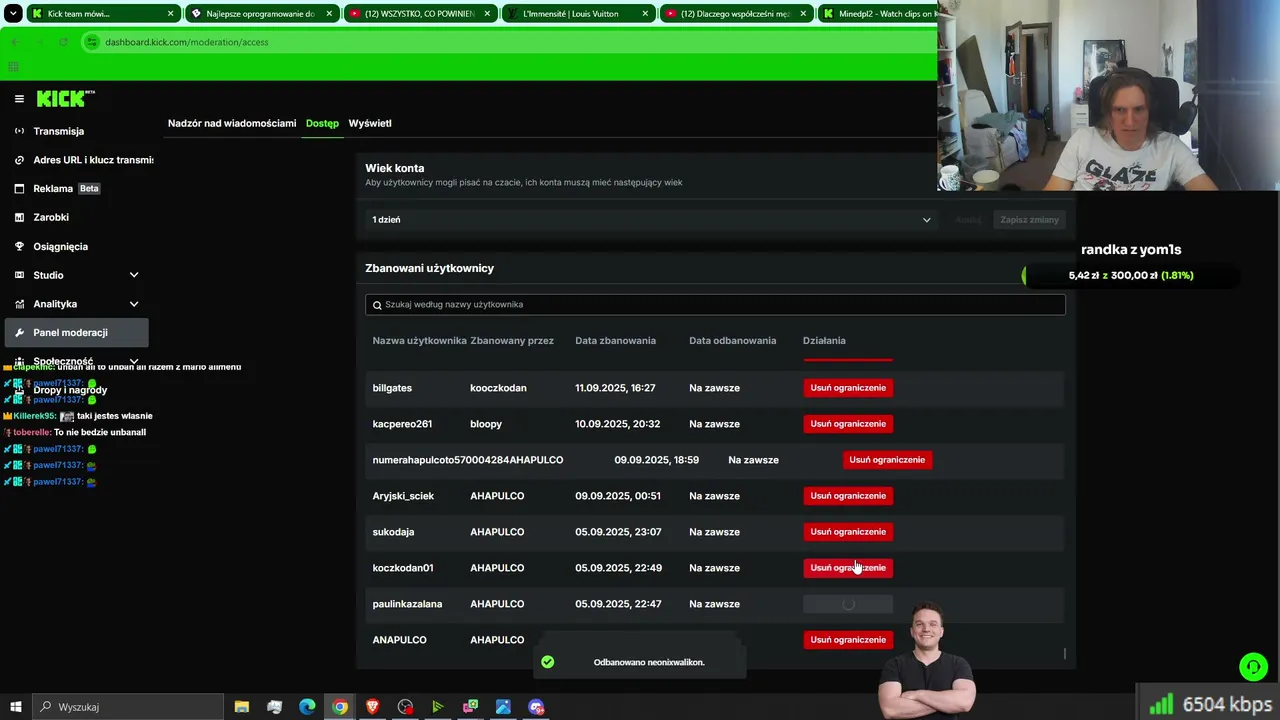Open the Photos app in the taskbar

coord(503,707)
